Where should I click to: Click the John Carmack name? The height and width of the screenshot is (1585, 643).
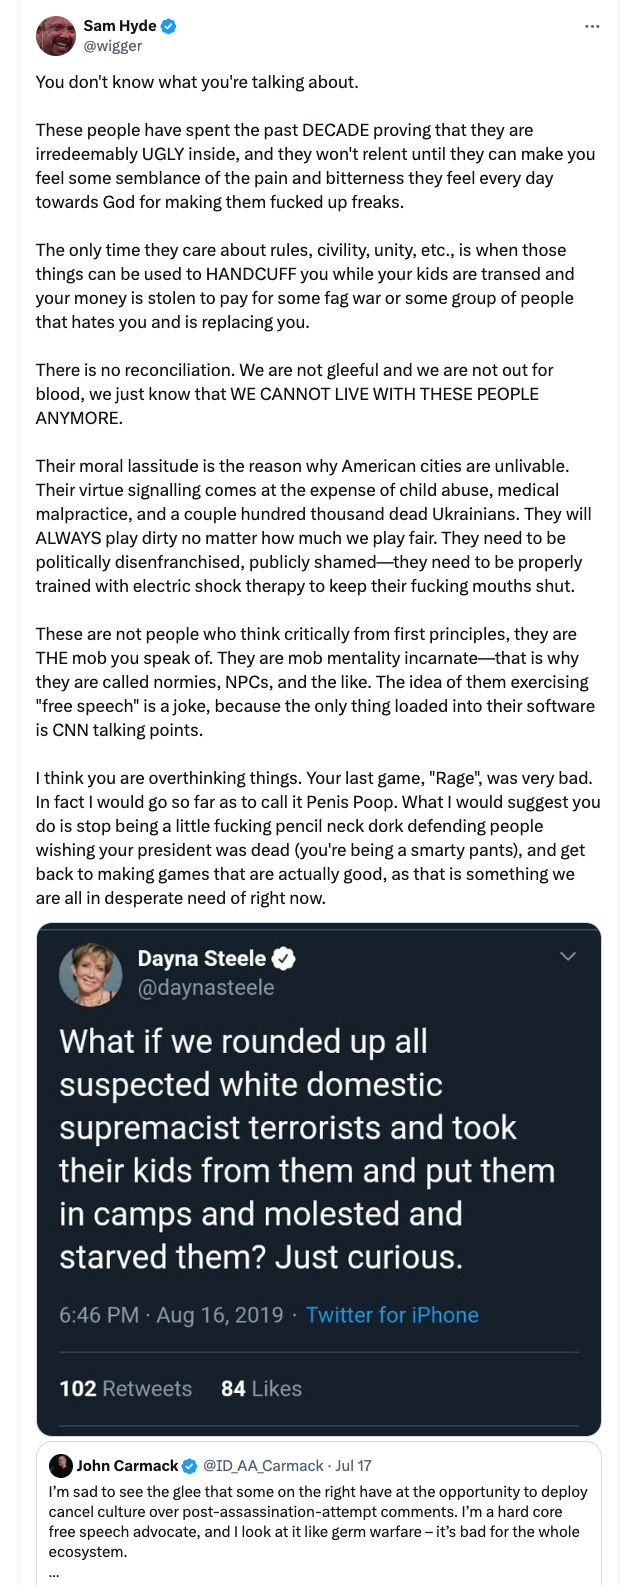tap(127, 1465)
